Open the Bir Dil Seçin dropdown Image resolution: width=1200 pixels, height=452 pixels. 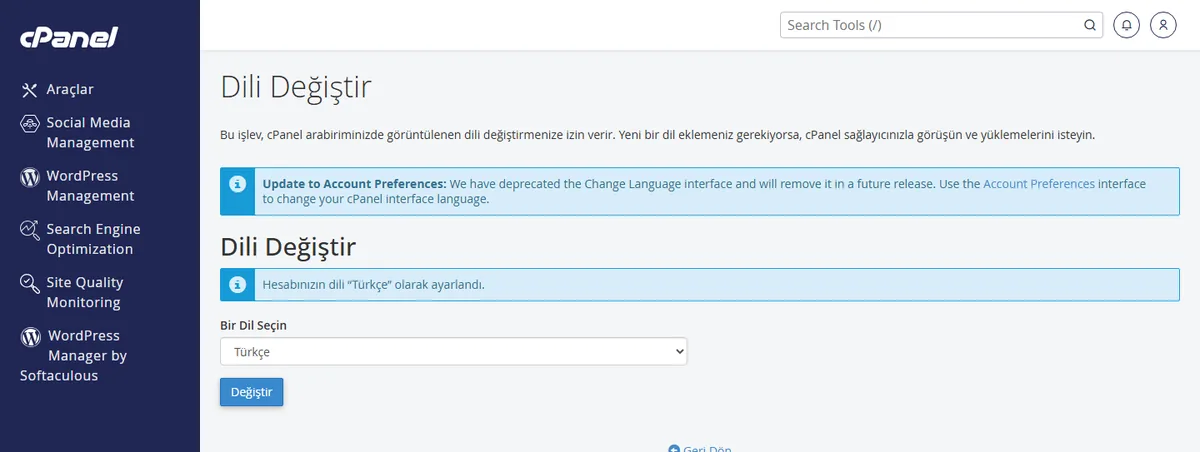454,352
